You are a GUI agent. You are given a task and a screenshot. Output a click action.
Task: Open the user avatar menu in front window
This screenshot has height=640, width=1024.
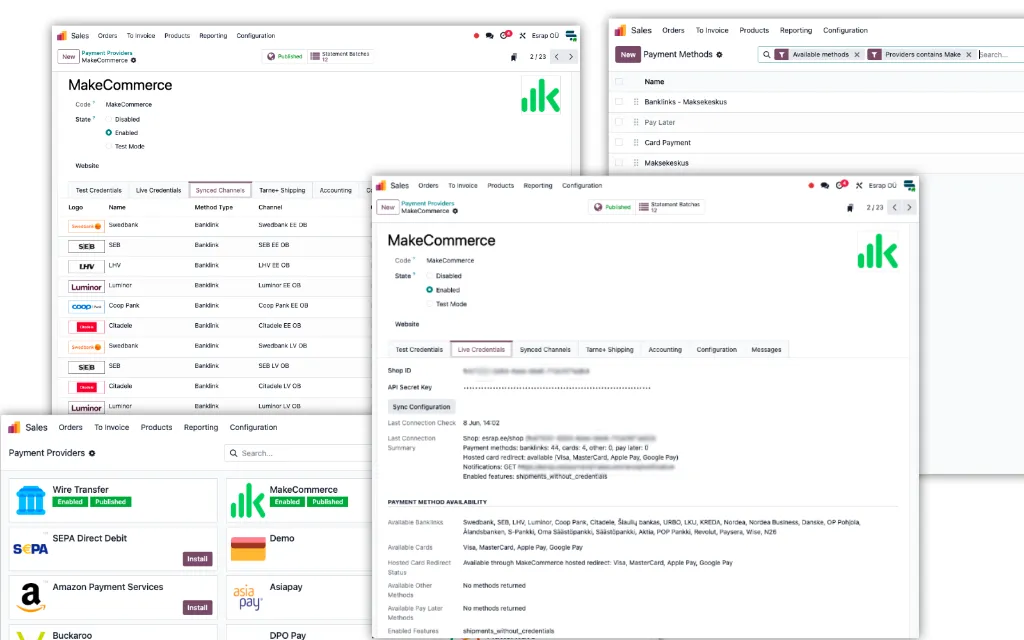click(x=909, y=185)
